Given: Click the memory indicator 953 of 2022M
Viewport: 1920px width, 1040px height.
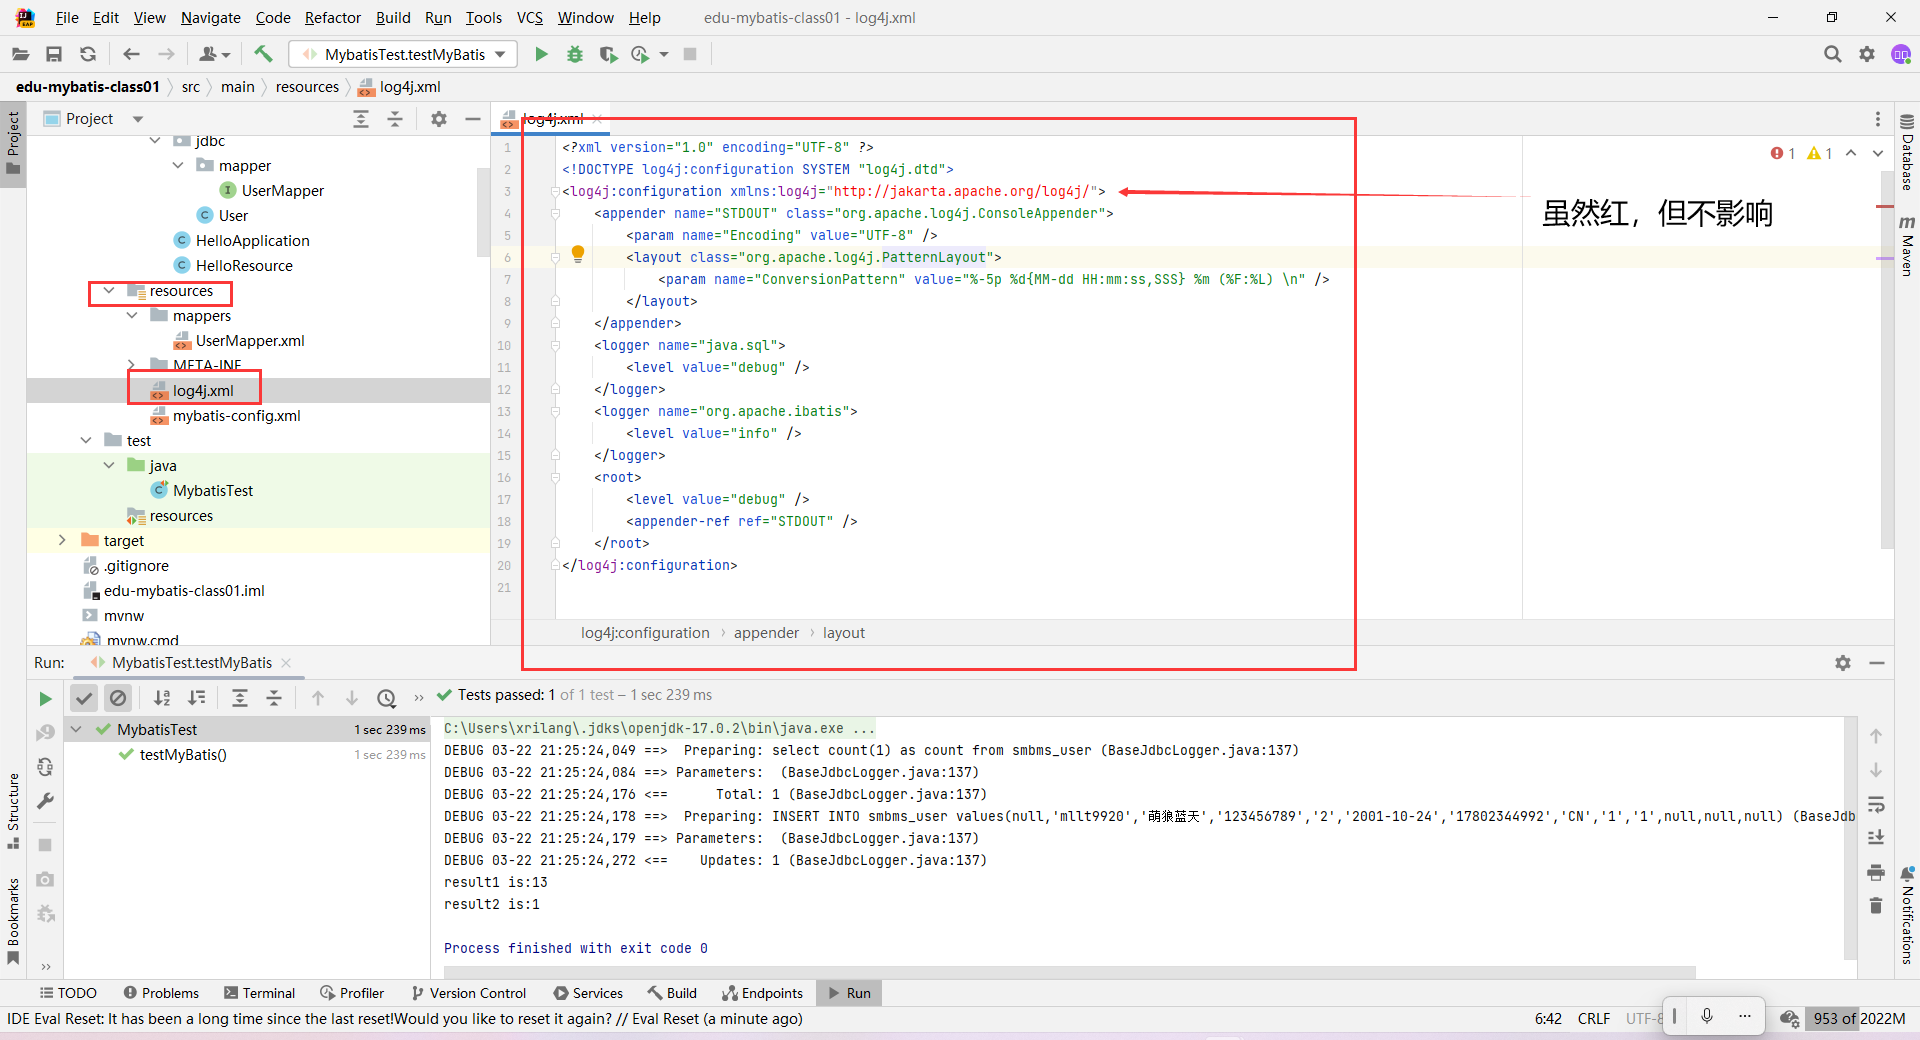Looking at the screenshot, I should (x=1859, y=1019).
